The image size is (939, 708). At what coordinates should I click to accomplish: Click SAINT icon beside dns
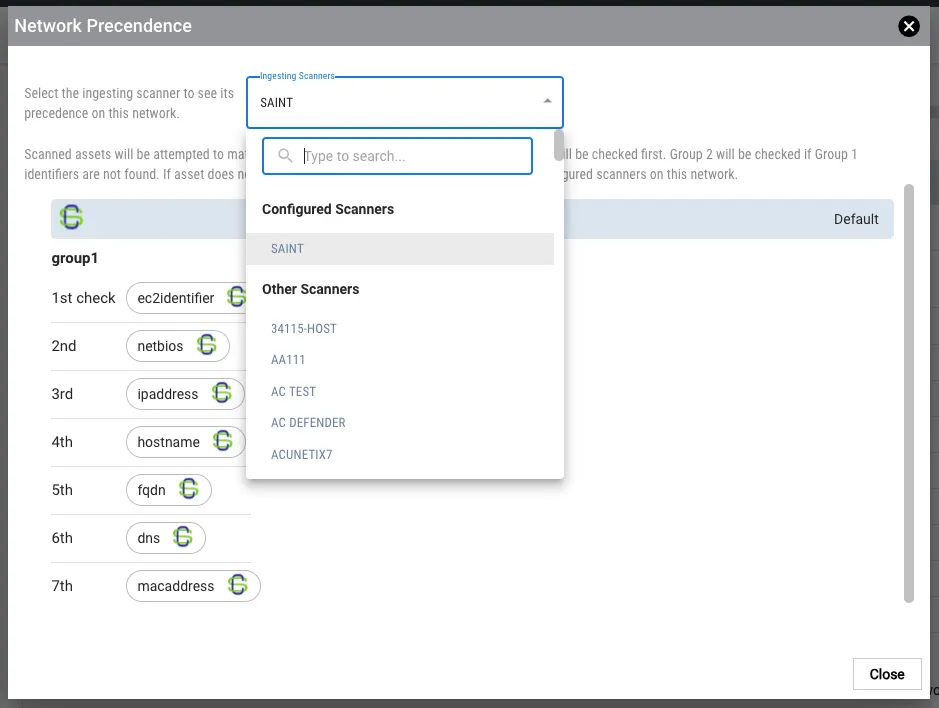coord(183,537)
